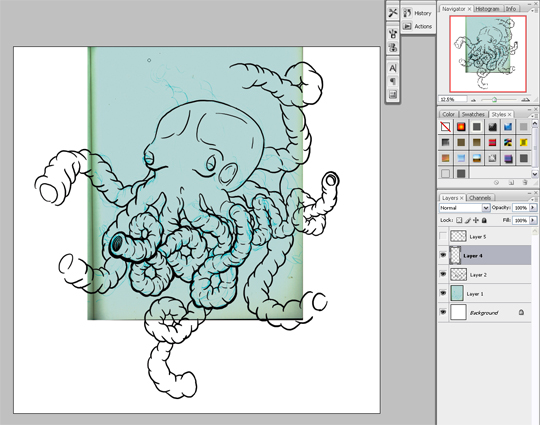Open the Character panel icon
This screenshot has height=425, width=540.
tap(393, 68)
